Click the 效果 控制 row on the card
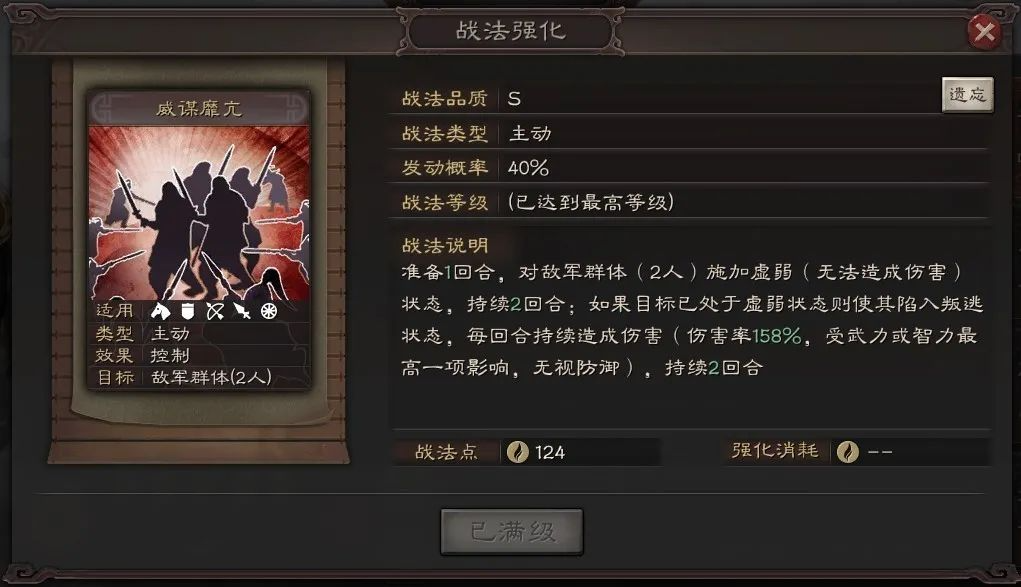This screenshot has width=1021, height=587. (199, 355)
